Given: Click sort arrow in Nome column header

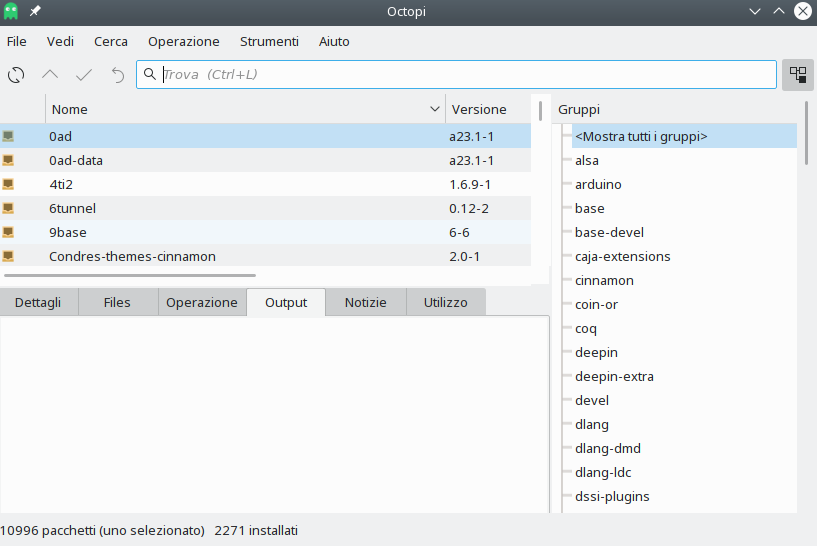Looking at the screenshot, I should [x=435, y=109].
